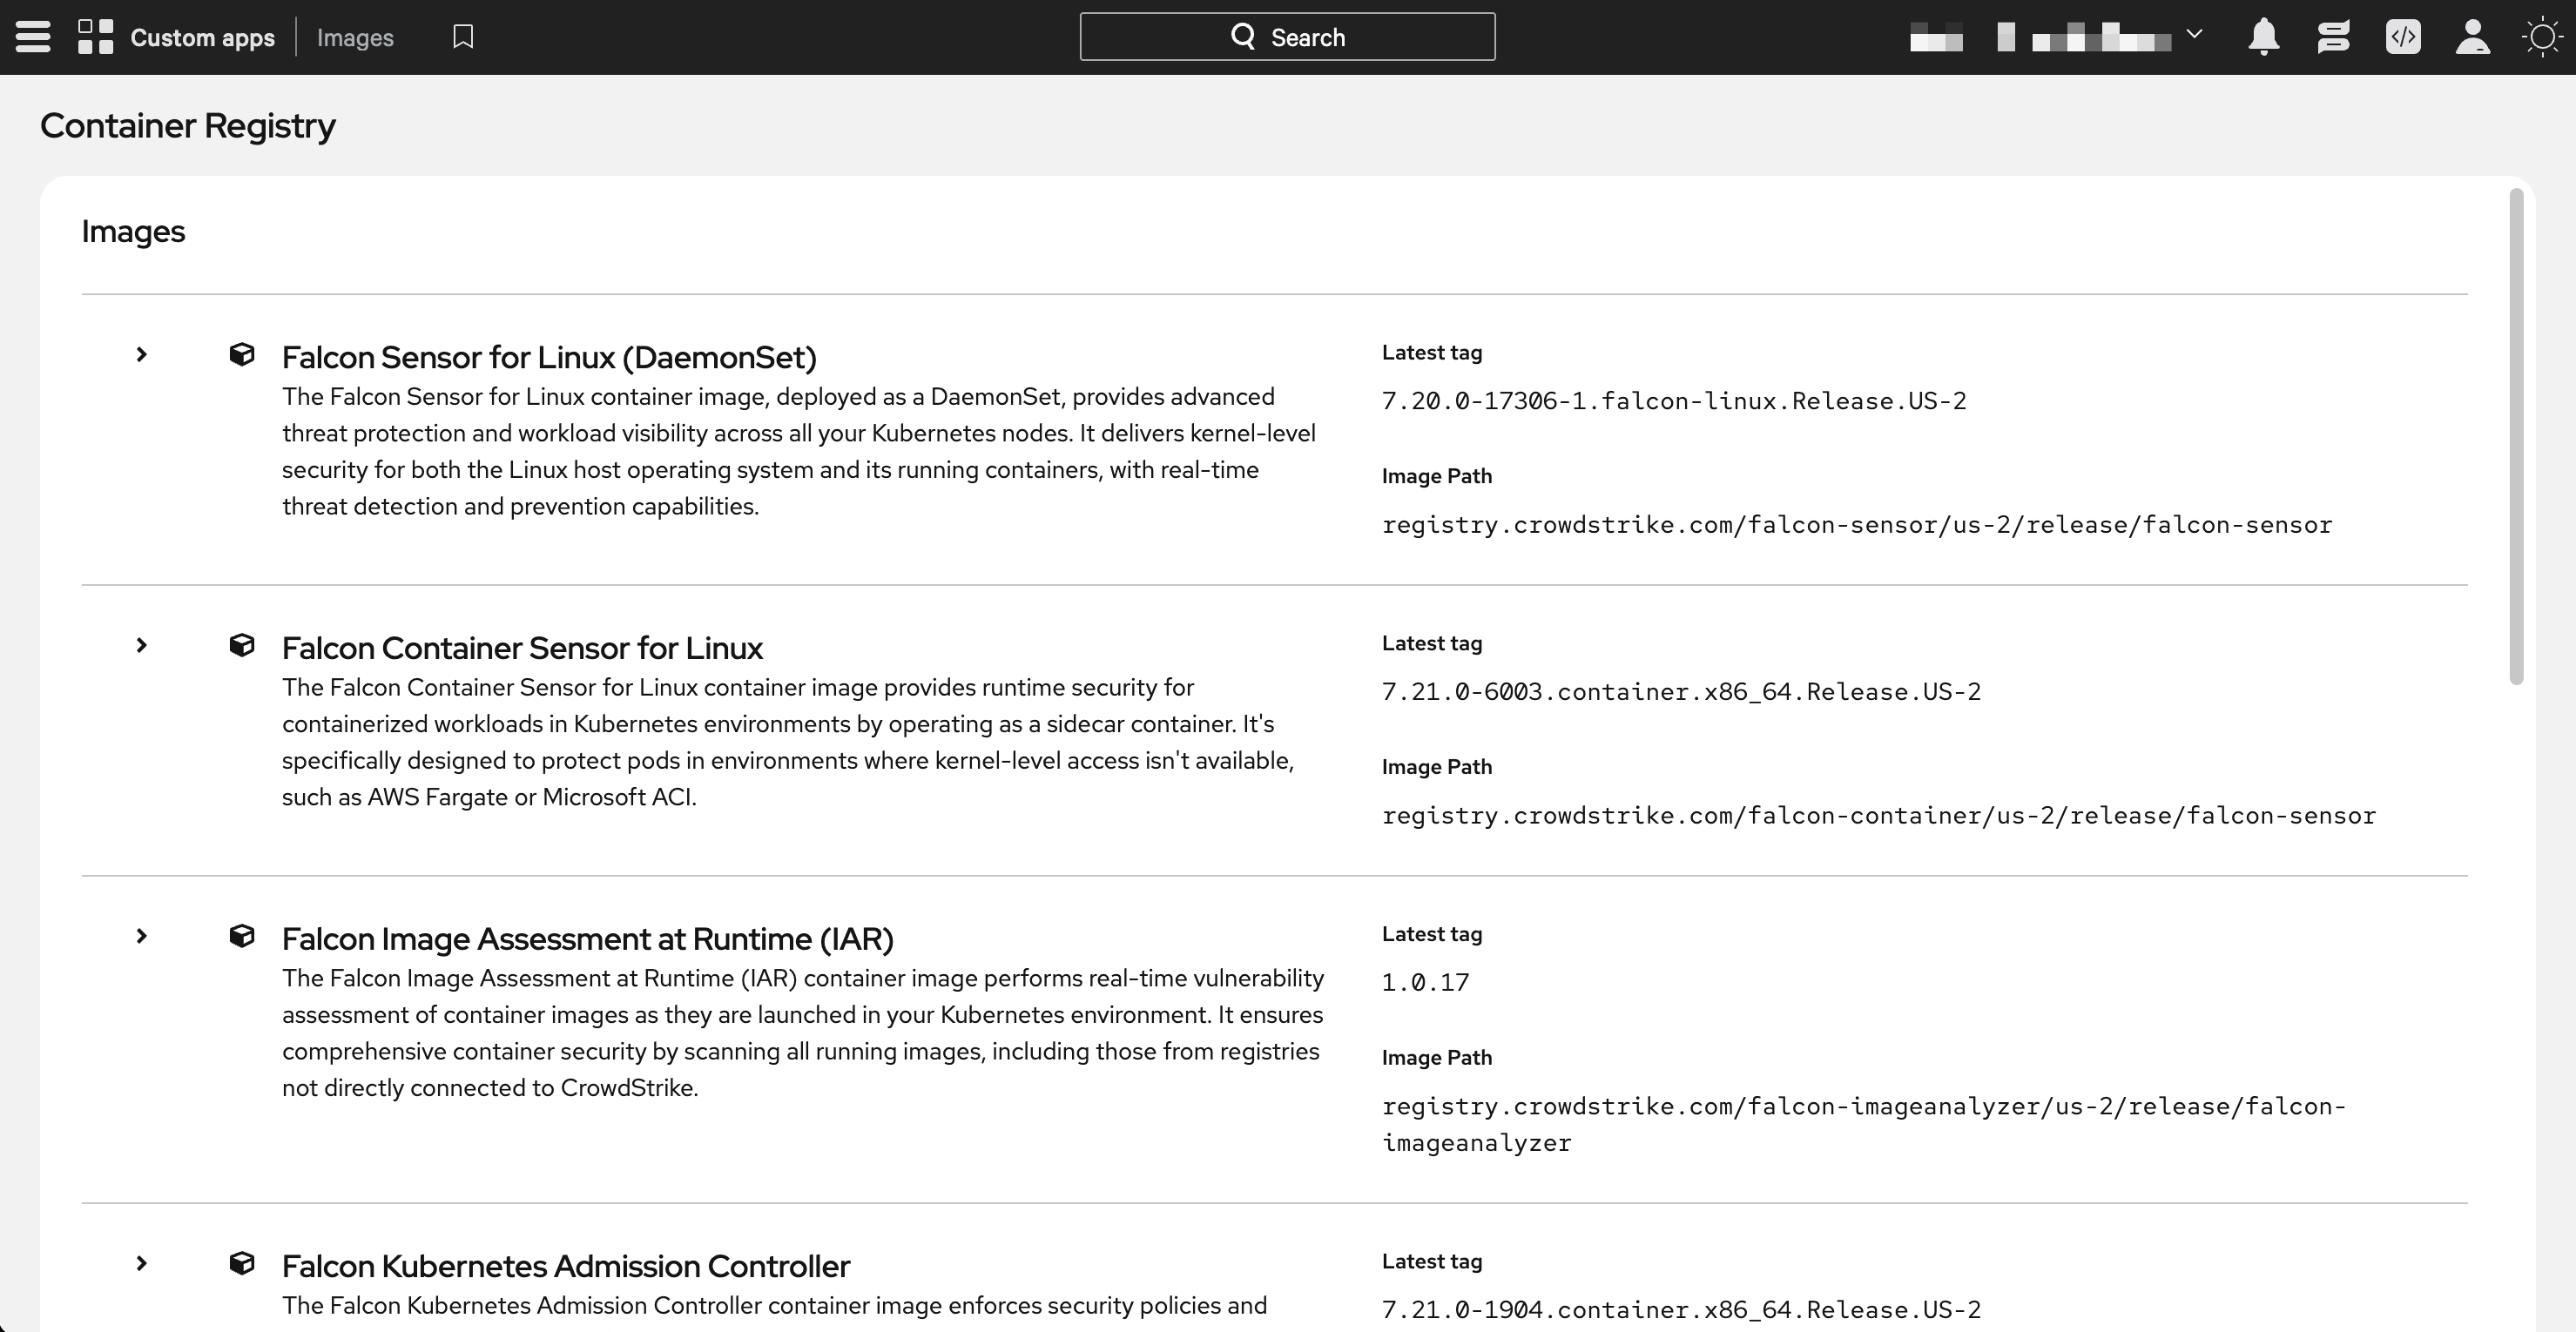Click the Falcon Container Sensor package icon
This screenshot has height=1332, width=2576.
(x=242, y=645)
